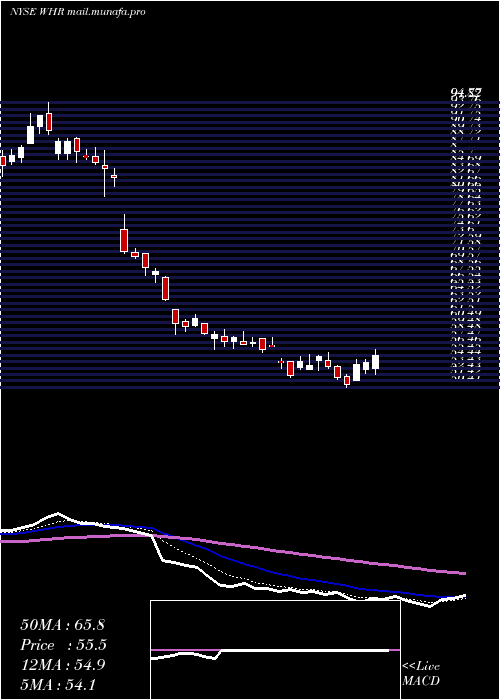Click the MACD inset chart box
This screenshot has height=700, width=500.
click(x=275, y=650)
